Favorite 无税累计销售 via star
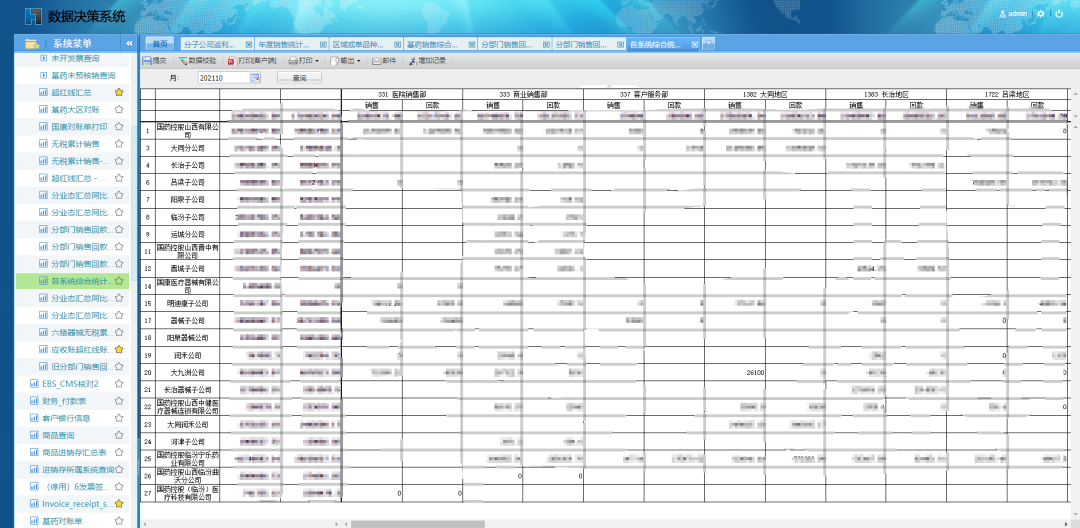The height and width of the screenshot is (528, 1080). point(119,144)
